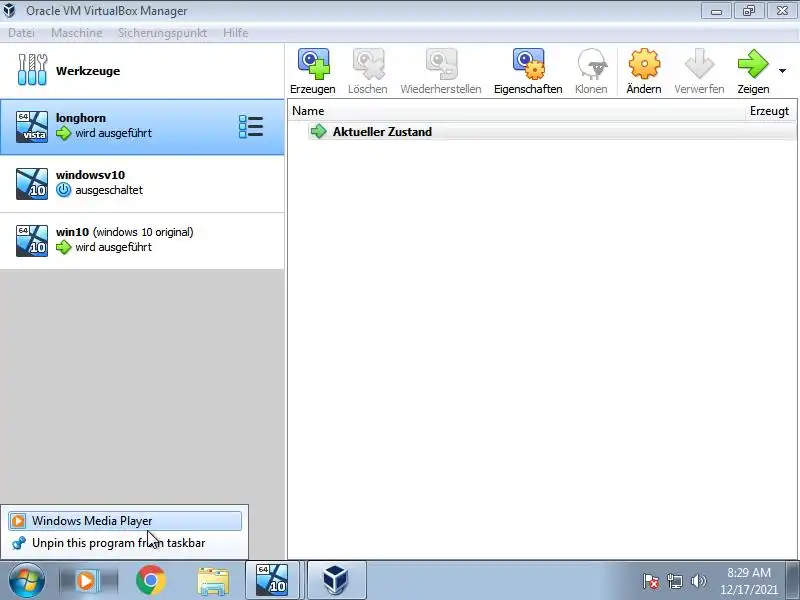Click the Löschen snapshot toolbar icon

tap(368, 64)
